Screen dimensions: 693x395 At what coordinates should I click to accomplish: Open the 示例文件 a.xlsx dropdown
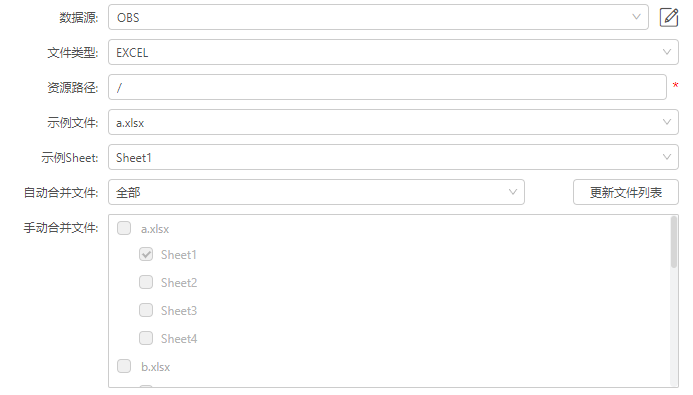pos(393,122)
